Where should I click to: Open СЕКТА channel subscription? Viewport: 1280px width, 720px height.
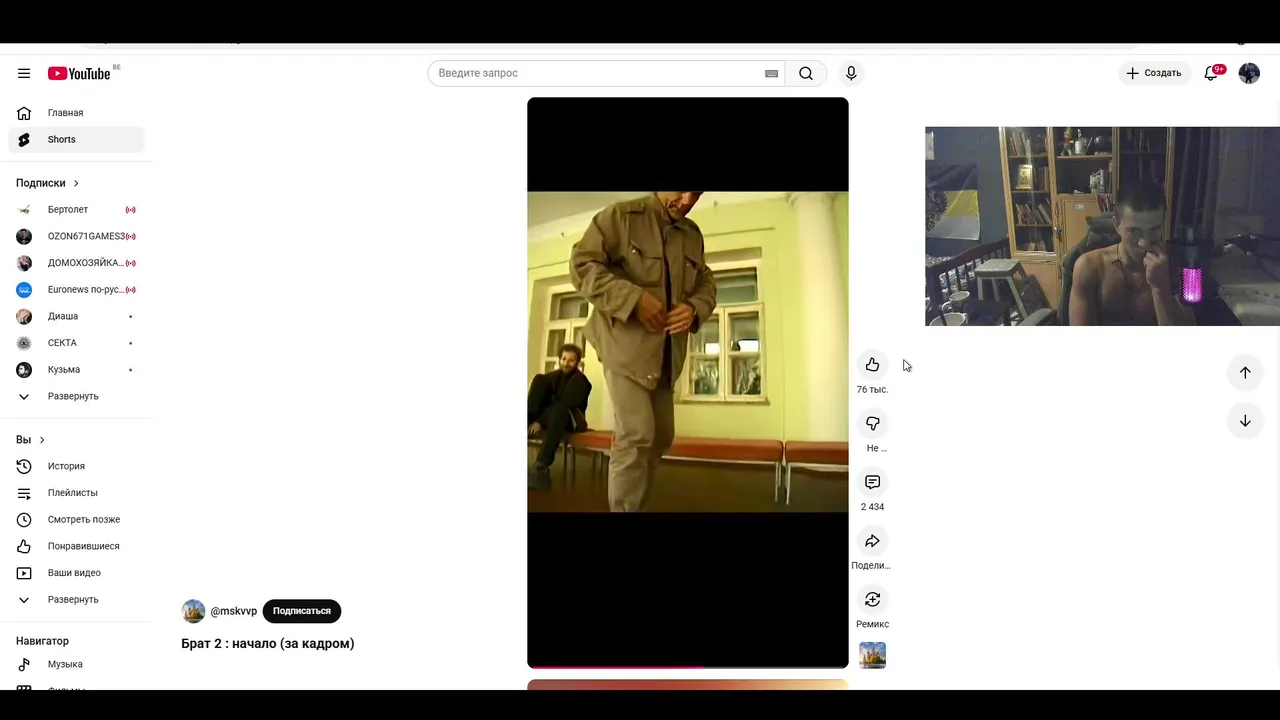[x=76, y=343]
